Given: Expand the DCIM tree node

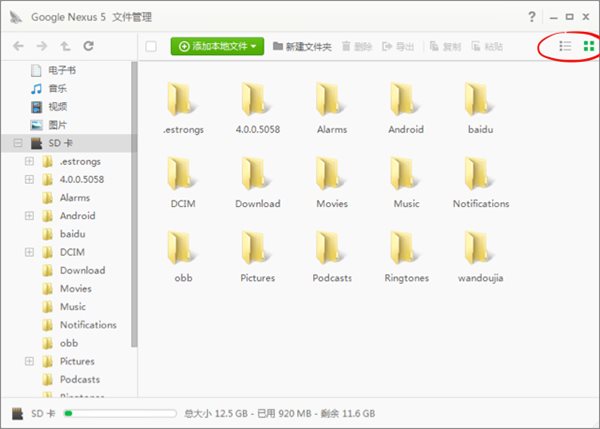Looking at the screenshot, I should click(29, 252).
